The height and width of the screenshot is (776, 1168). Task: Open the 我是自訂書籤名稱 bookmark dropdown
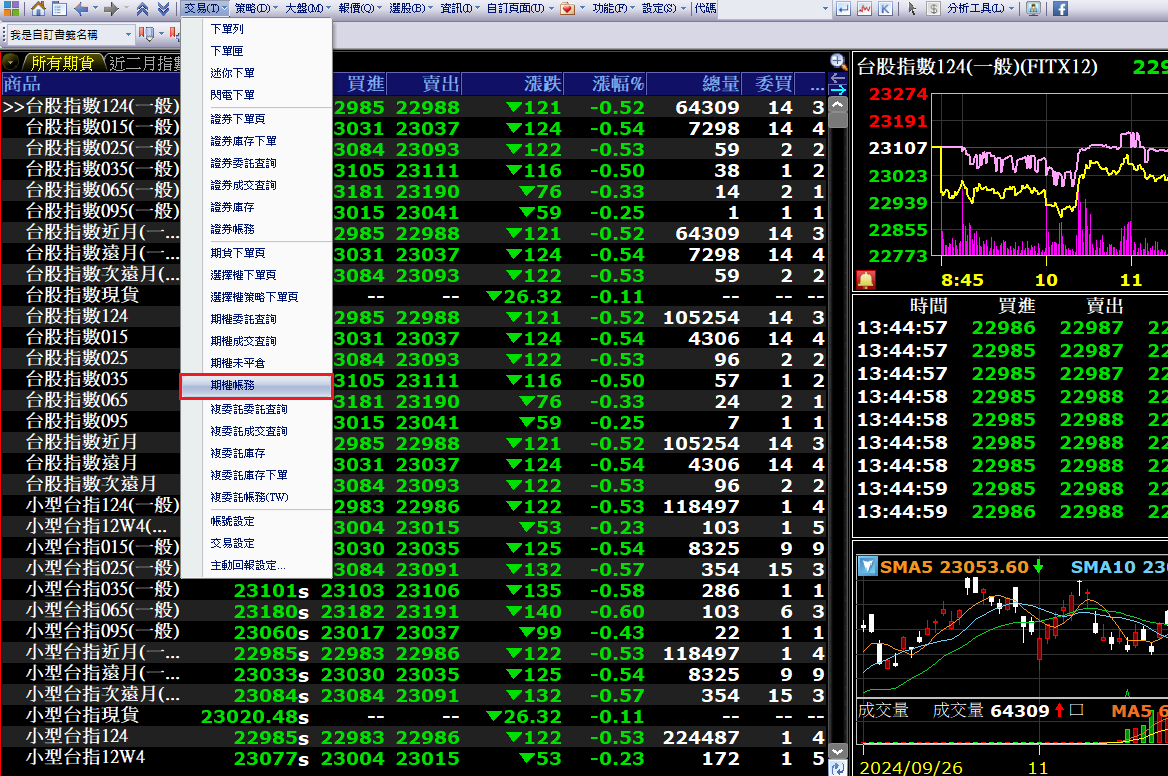pos(127,34)
